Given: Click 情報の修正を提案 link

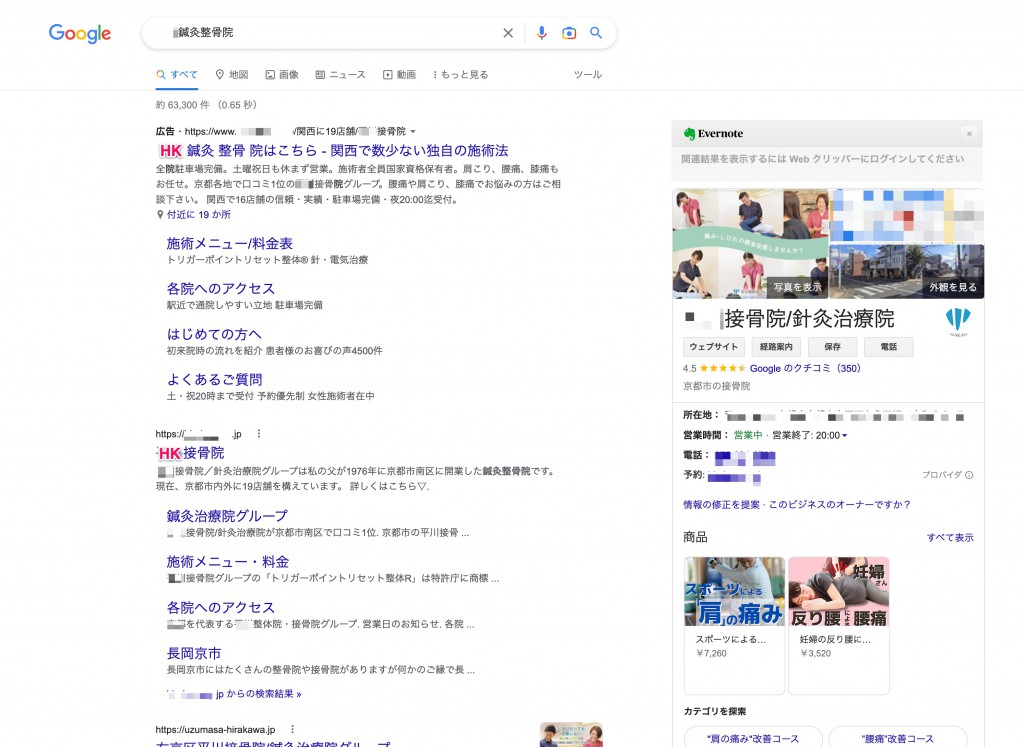Looking at the screenshot, I should click(x=721, y=505).
